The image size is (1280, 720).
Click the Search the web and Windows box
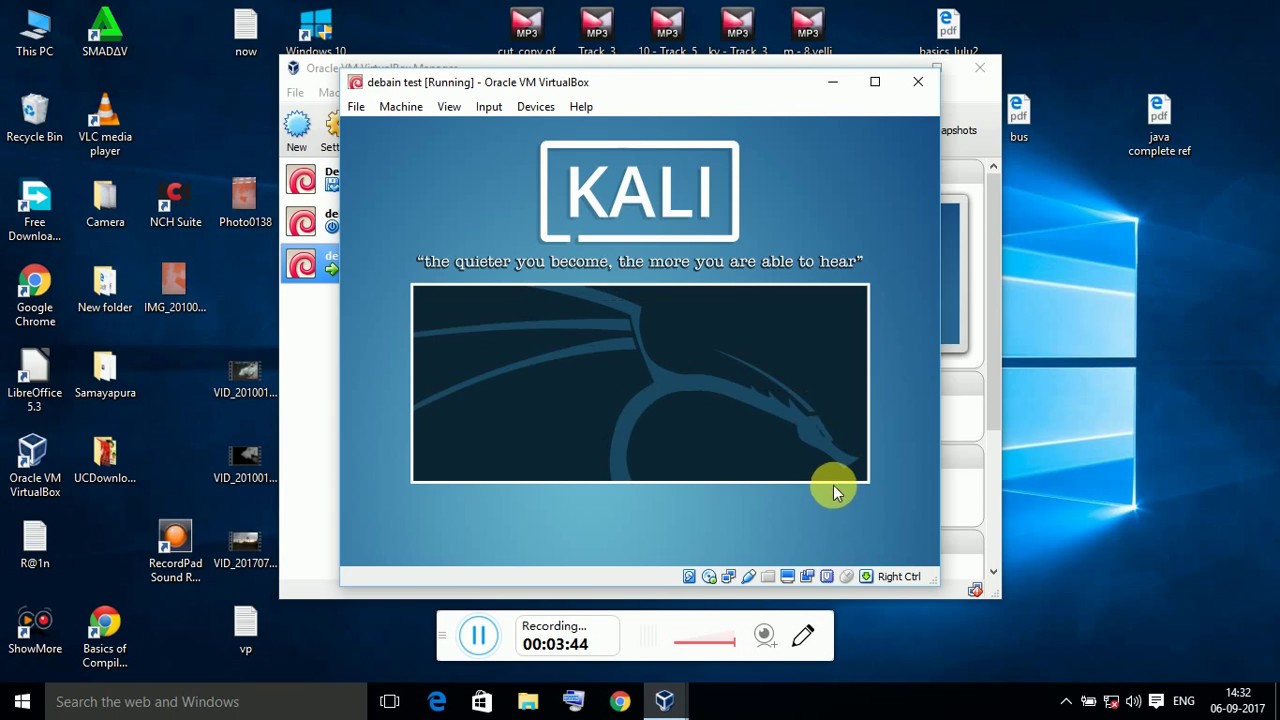tap(206, 702)
